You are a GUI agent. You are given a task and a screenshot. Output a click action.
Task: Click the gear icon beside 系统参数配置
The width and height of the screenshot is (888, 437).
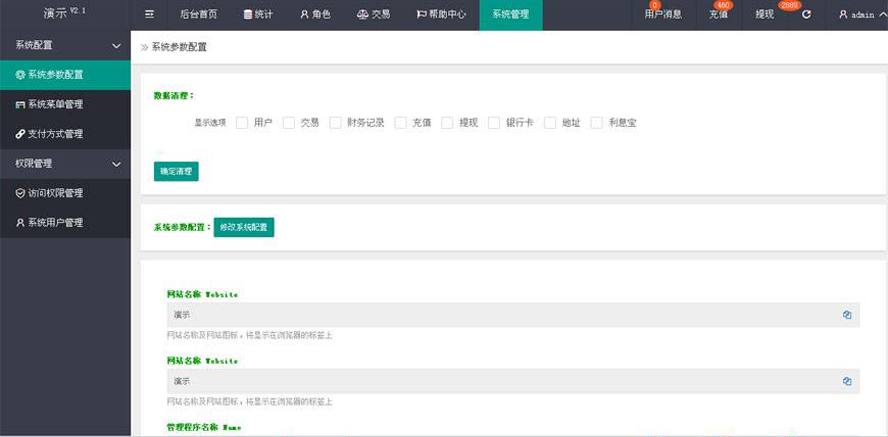click(x=20, y=75)
